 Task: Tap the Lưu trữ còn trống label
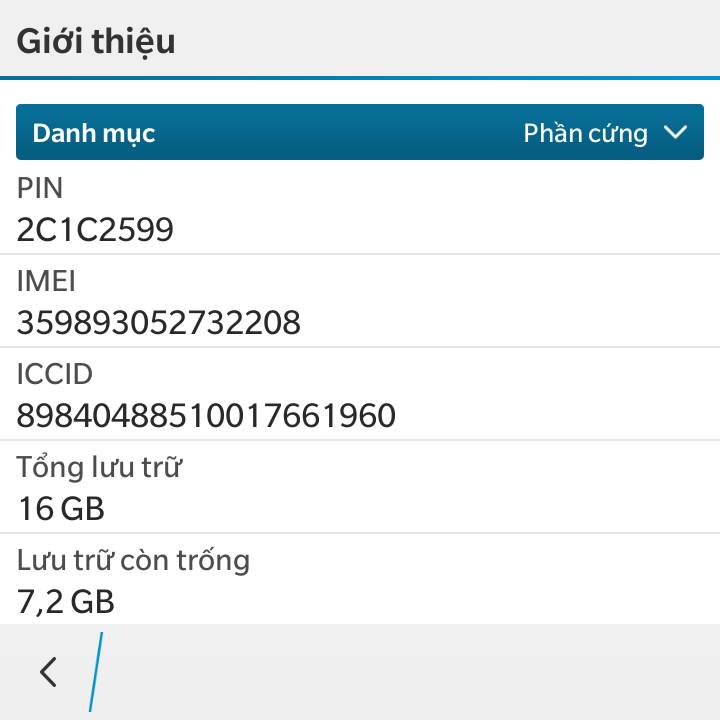tap(133, 560)
